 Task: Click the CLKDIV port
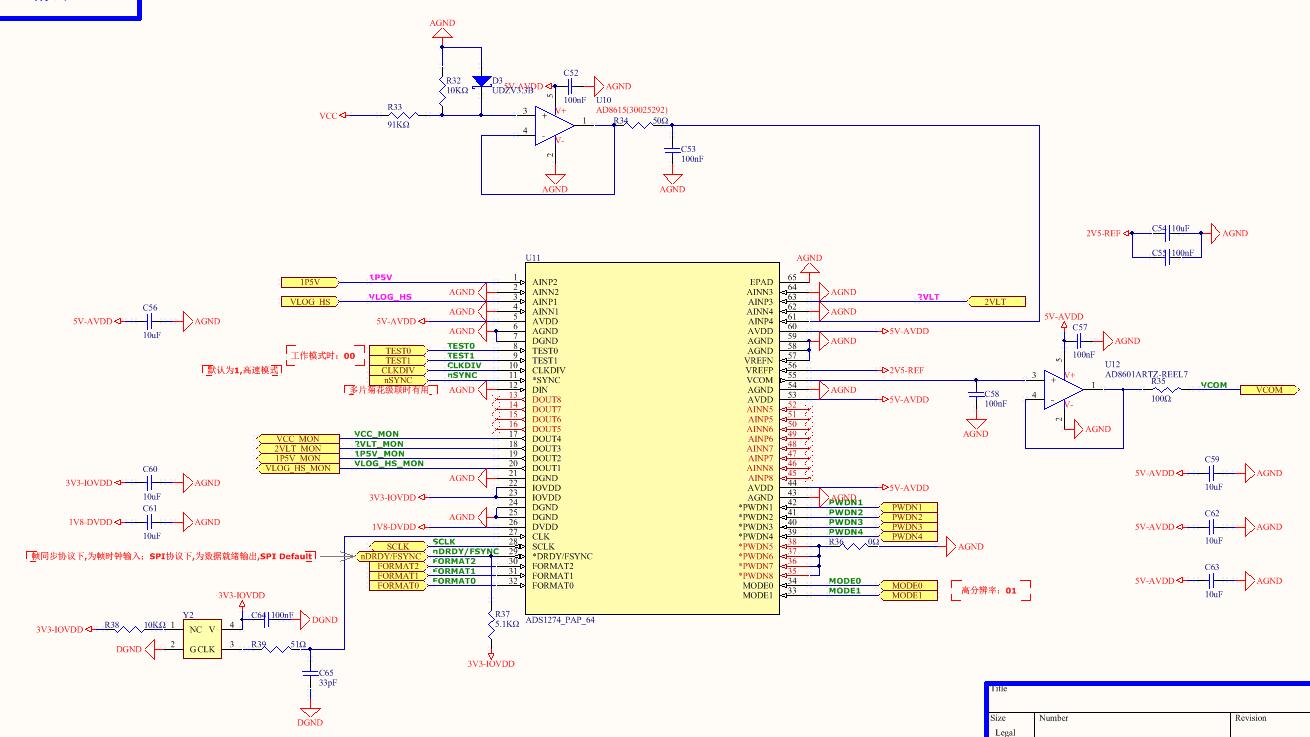click(x=397, y=370)
